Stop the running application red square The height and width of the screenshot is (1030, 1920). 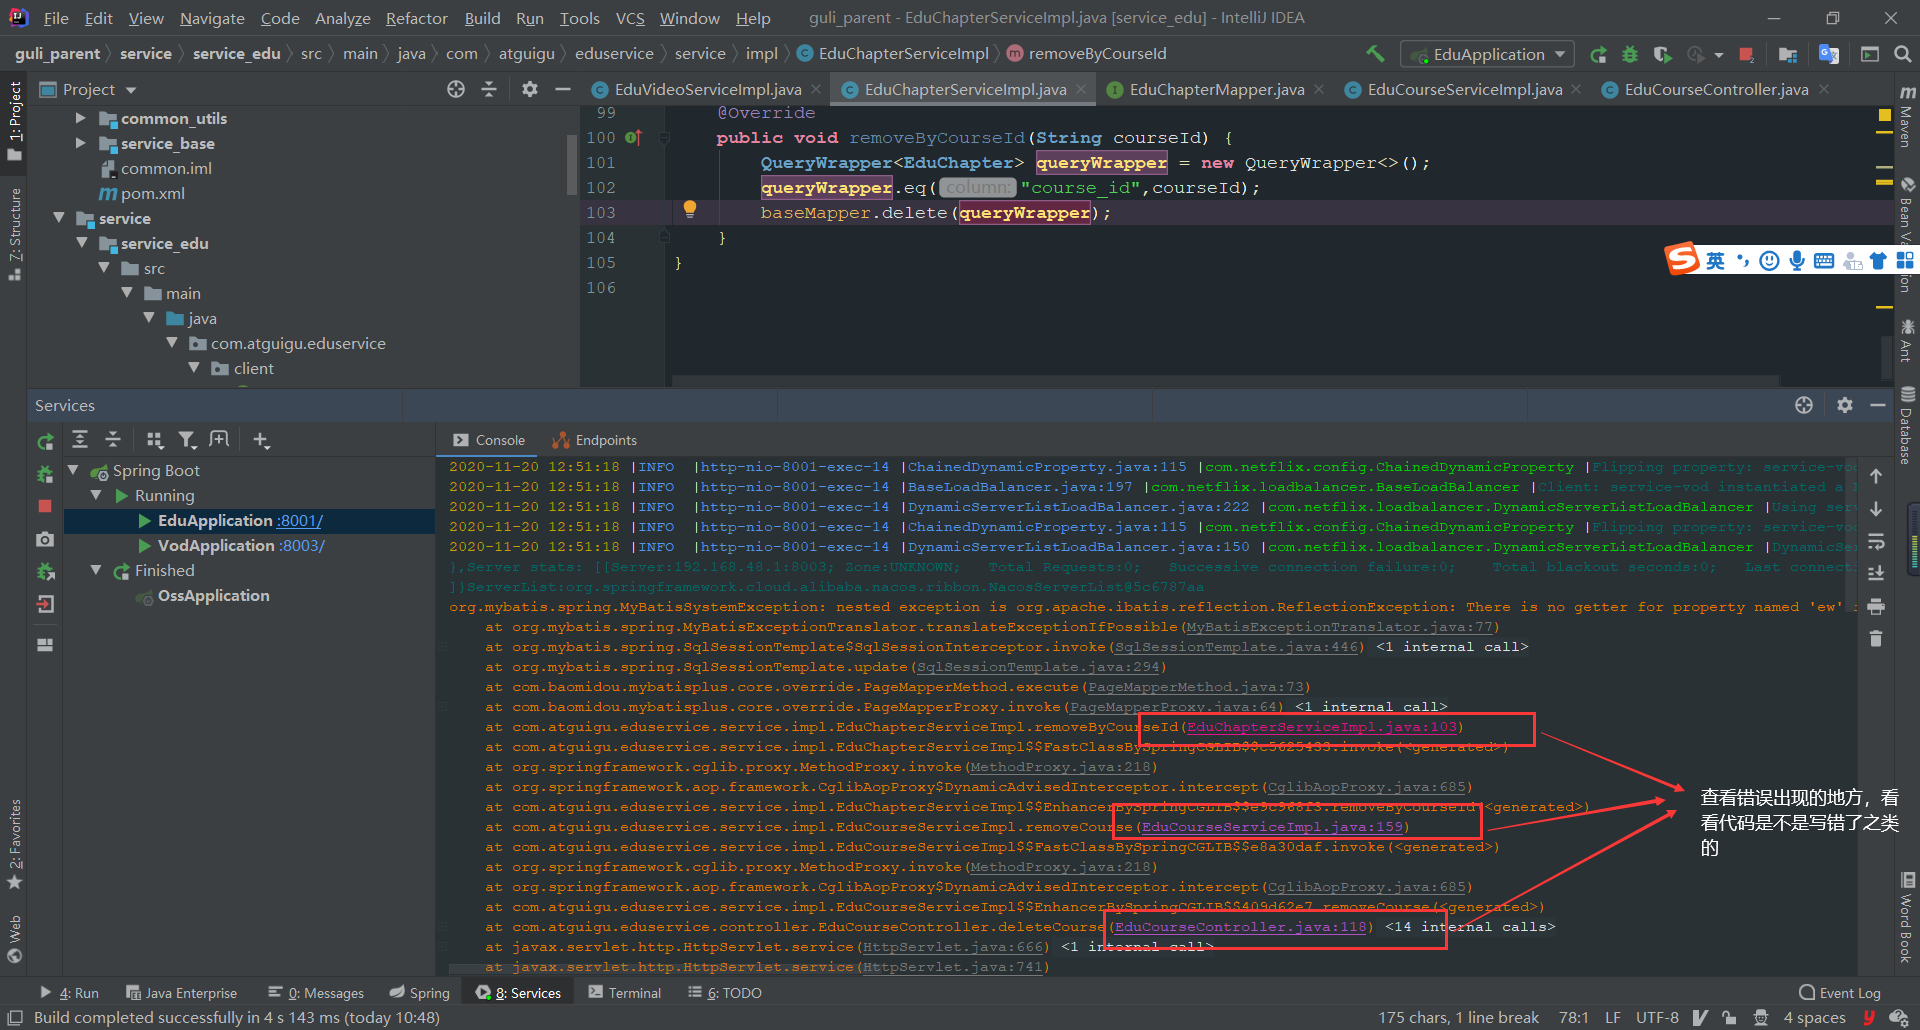pyautogui.click(x=1746, y=54)
